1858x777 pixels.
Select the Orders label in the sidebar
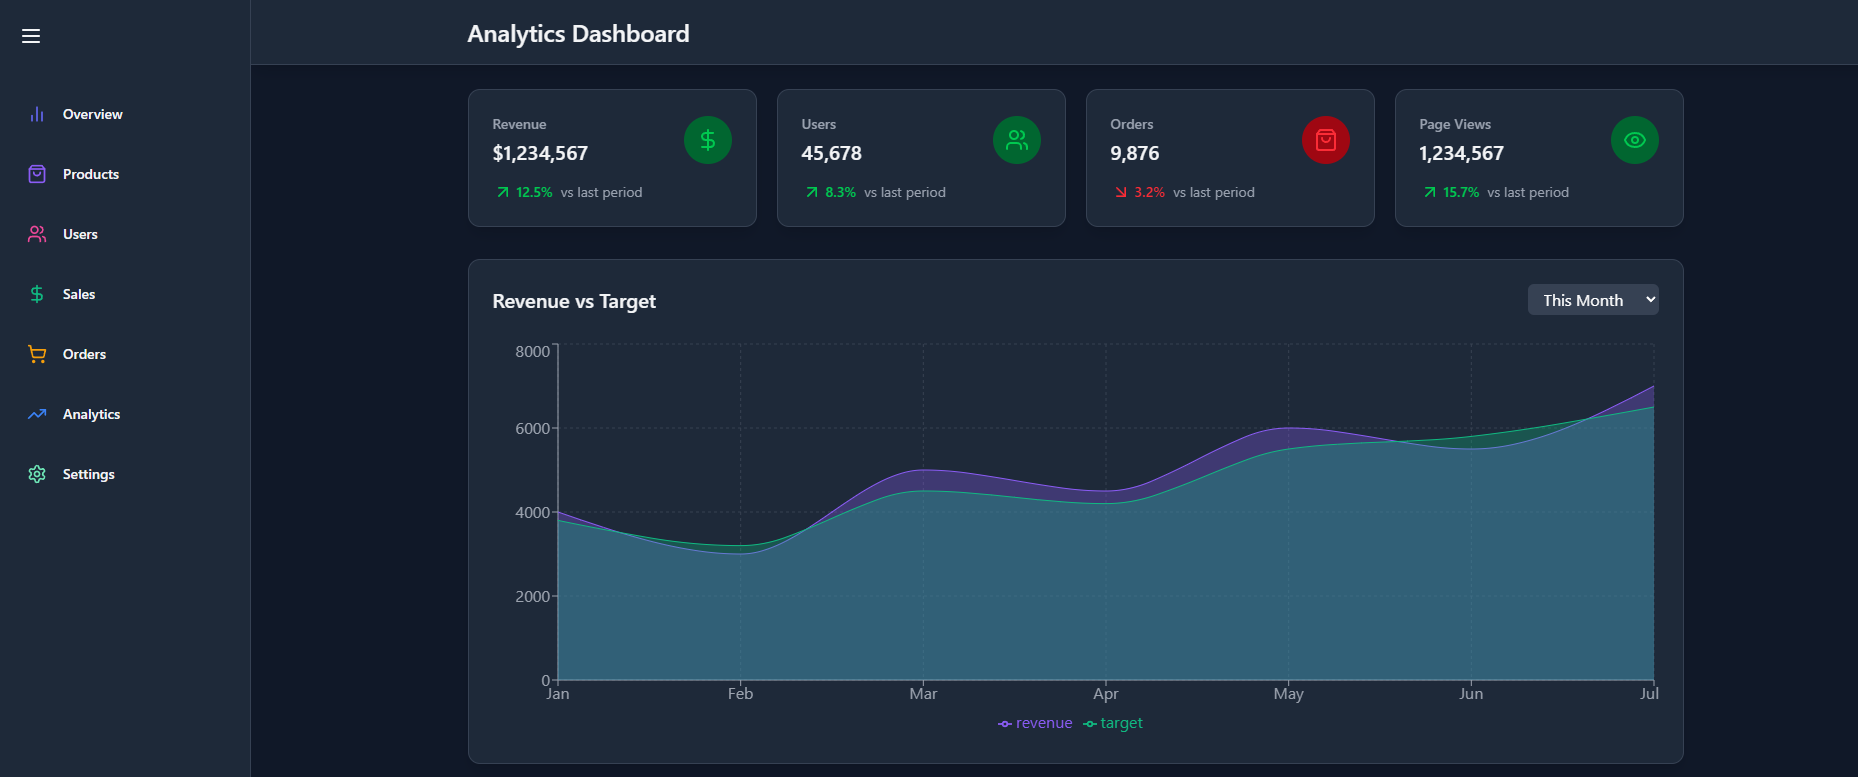click(x=84, y=354)
